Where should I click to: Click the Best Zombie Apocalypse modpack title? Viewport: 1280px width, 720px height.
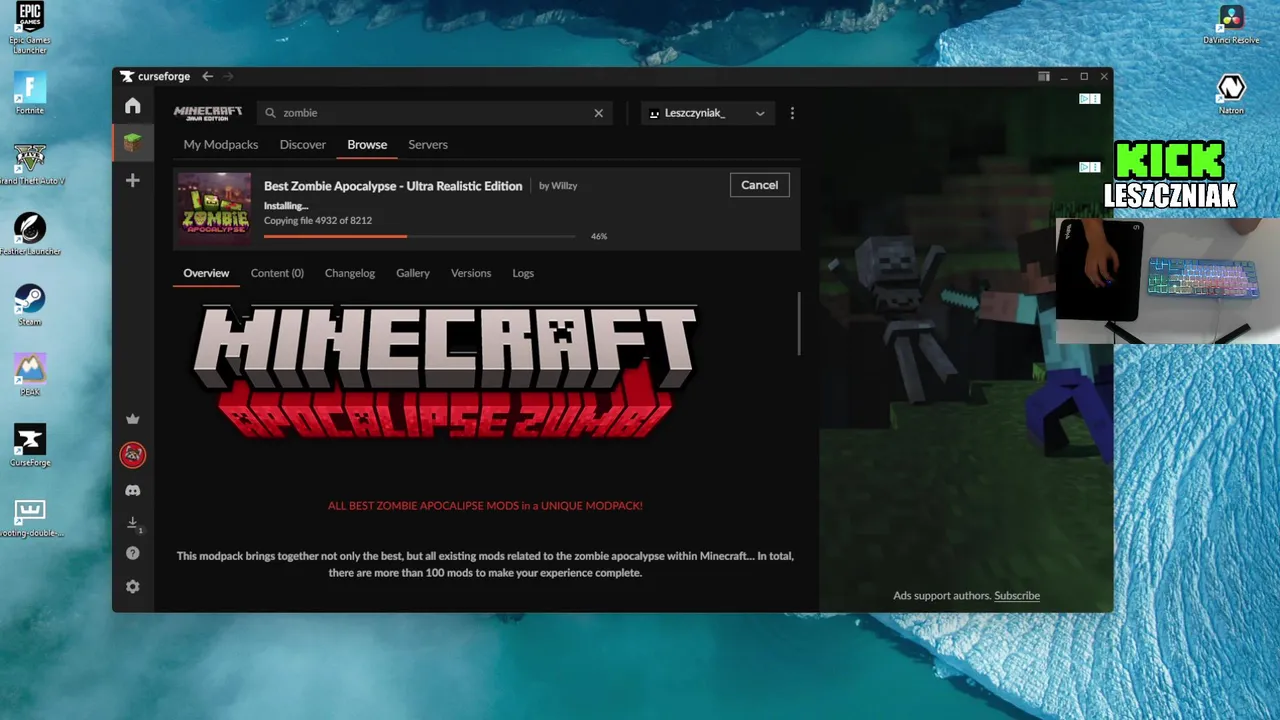point(393,186)
